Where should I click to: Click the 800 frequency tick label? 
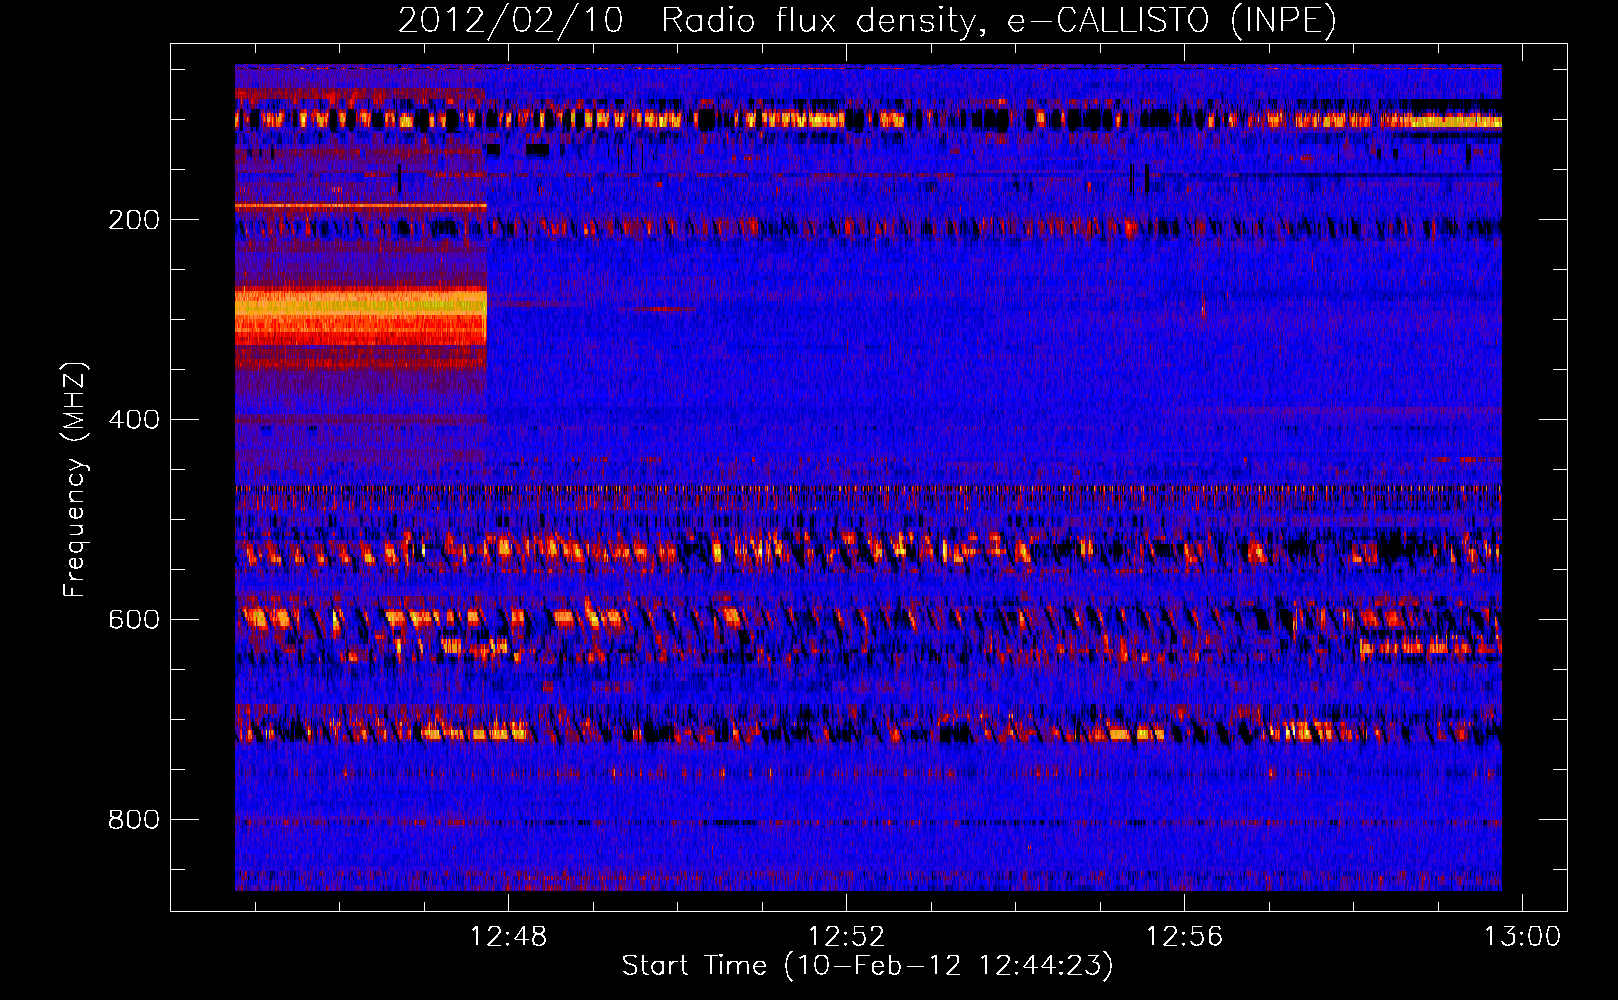(x=134, y=820)
